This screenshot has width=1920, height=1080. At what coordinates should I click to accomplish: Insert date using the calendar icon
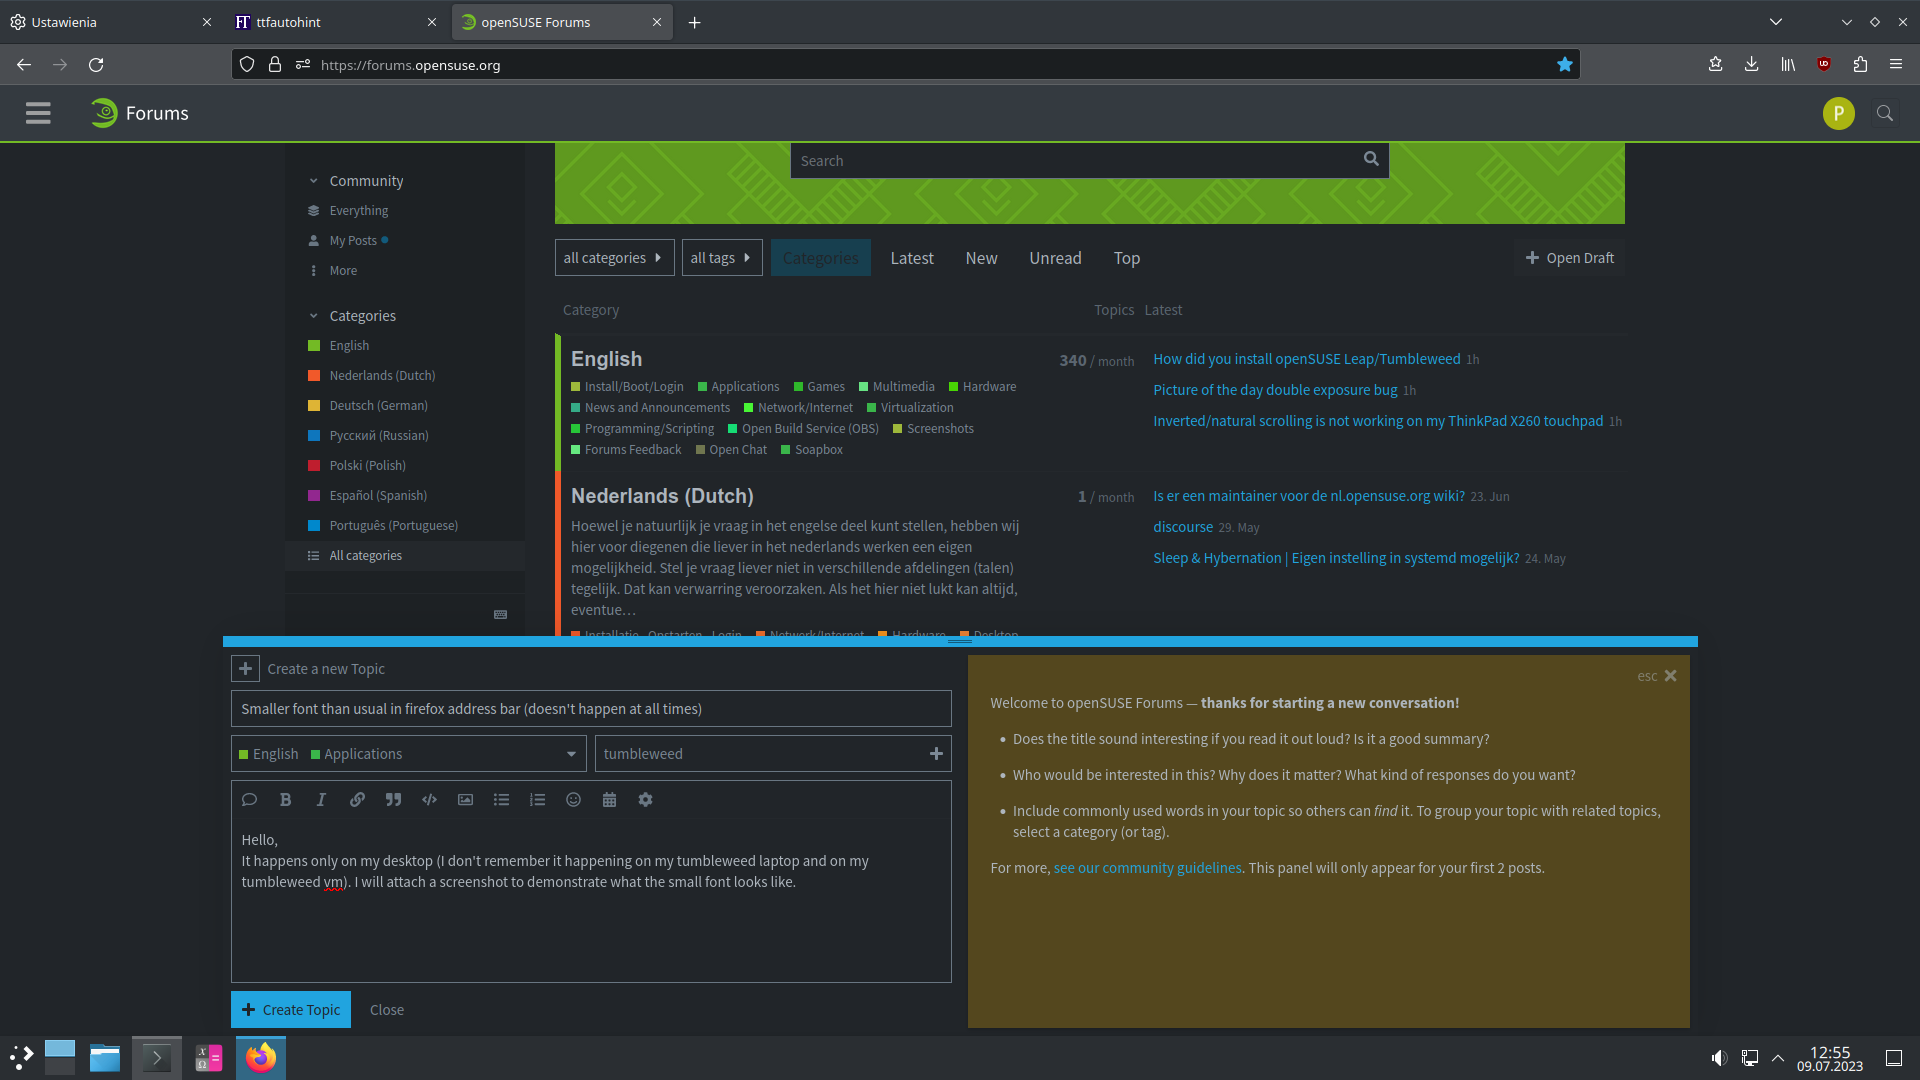(609, 800)
